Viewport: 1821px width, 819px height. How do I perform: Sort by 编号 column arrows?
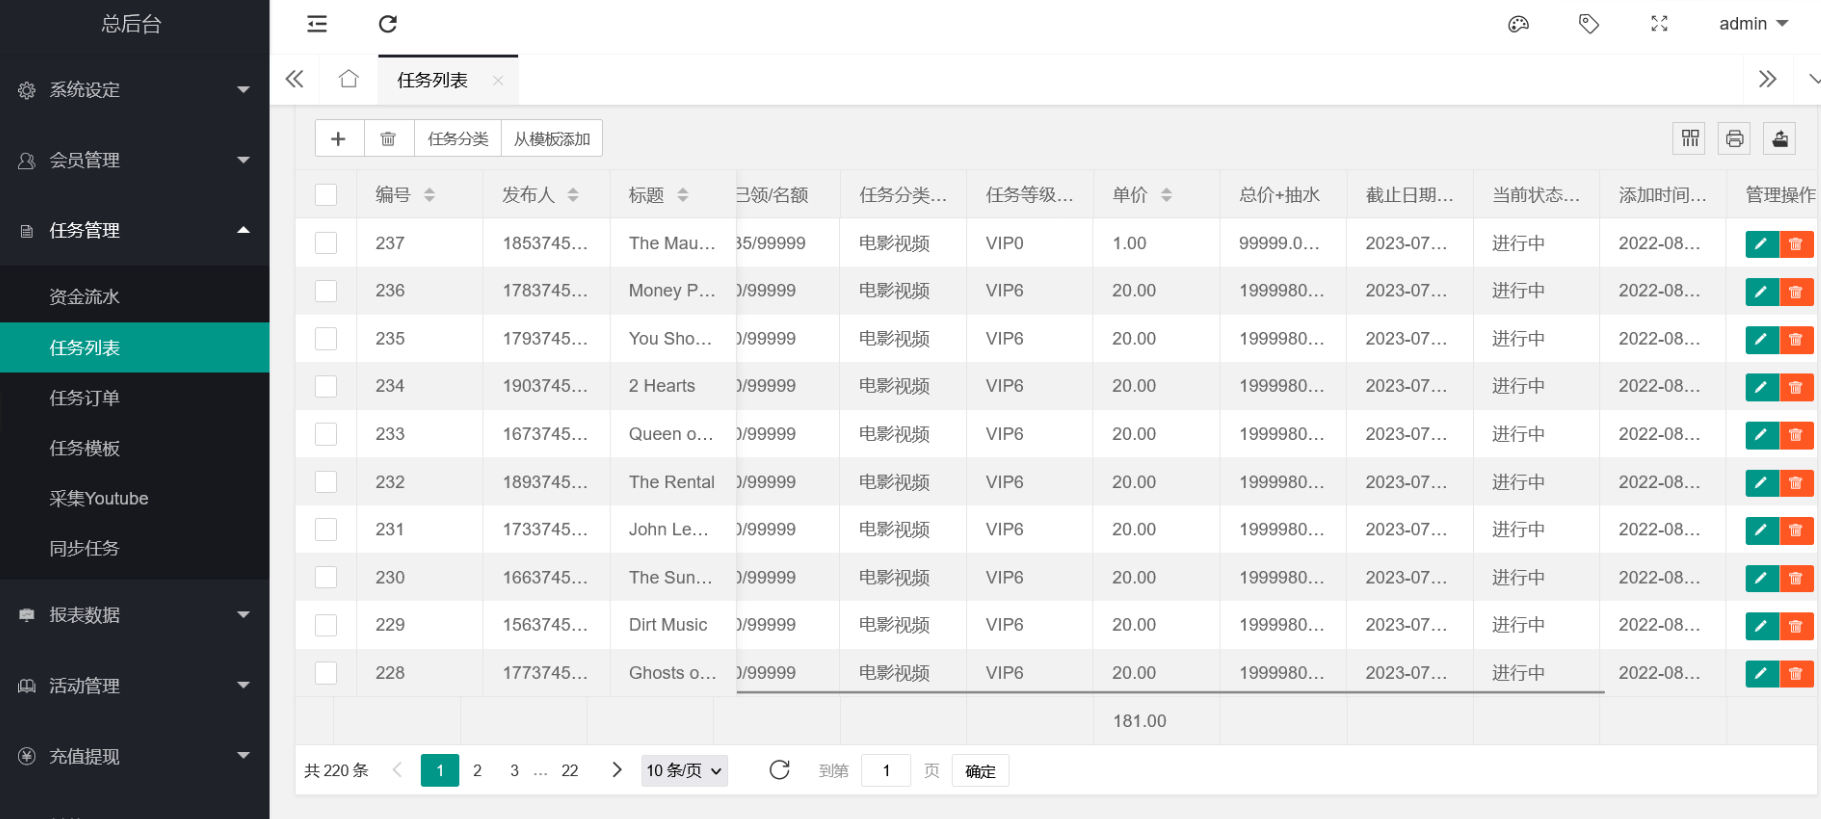pos(429,195)
